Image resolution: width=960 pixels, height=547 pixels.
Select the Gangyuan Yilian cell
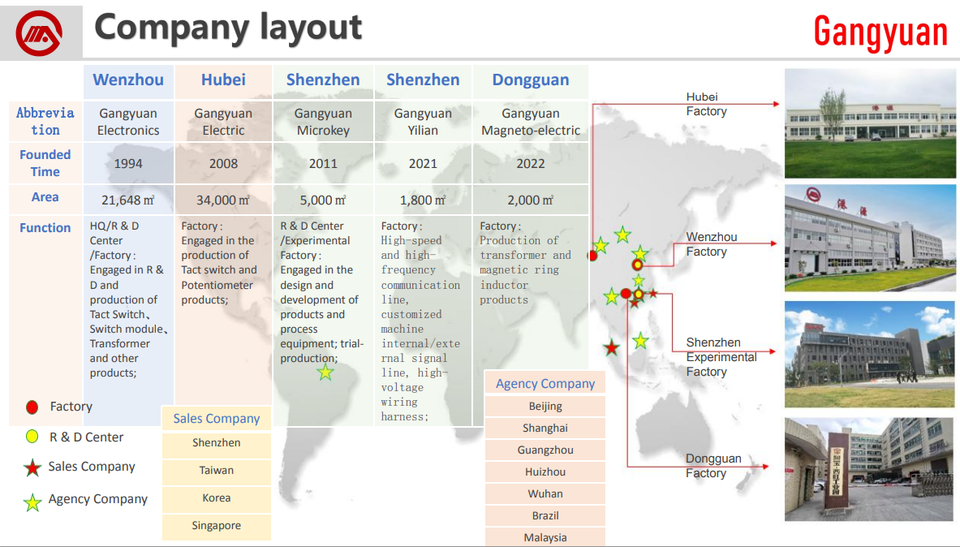(423, 121)
